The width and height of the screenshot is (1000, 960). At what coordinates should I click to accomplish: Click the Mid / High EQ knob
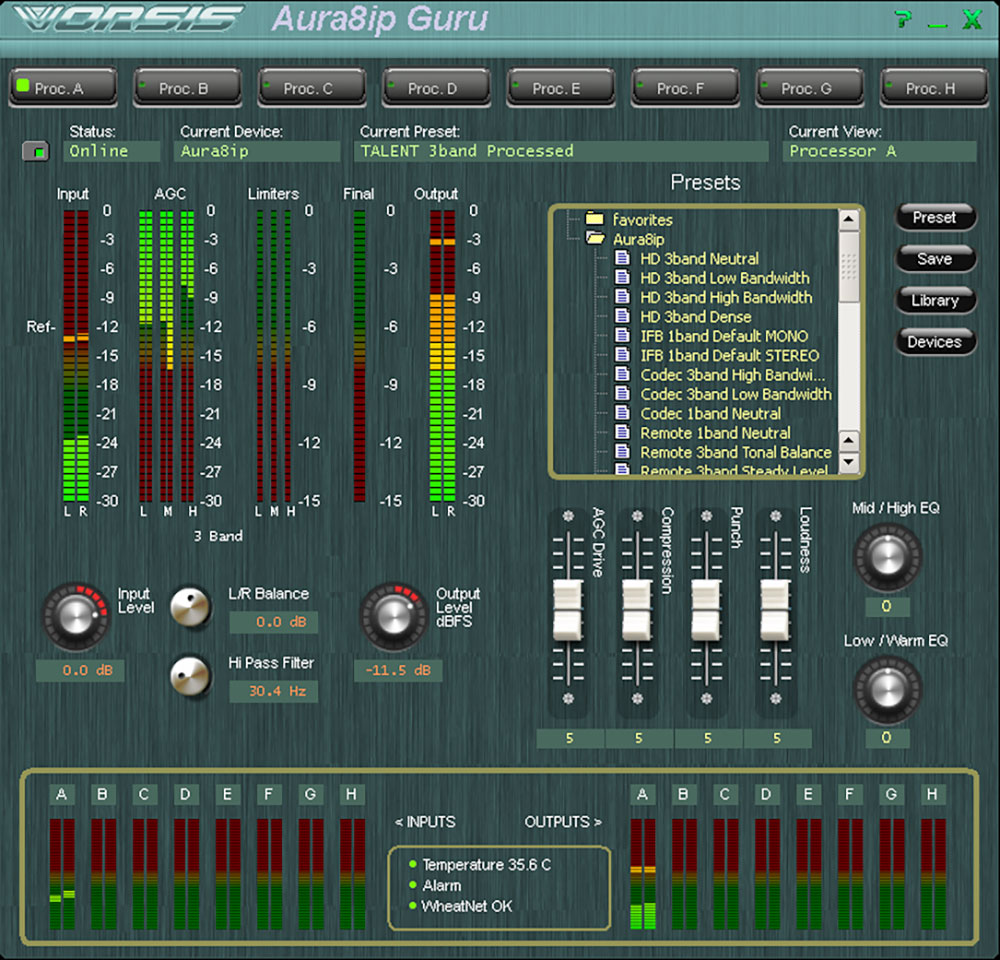tap(887, 558)
